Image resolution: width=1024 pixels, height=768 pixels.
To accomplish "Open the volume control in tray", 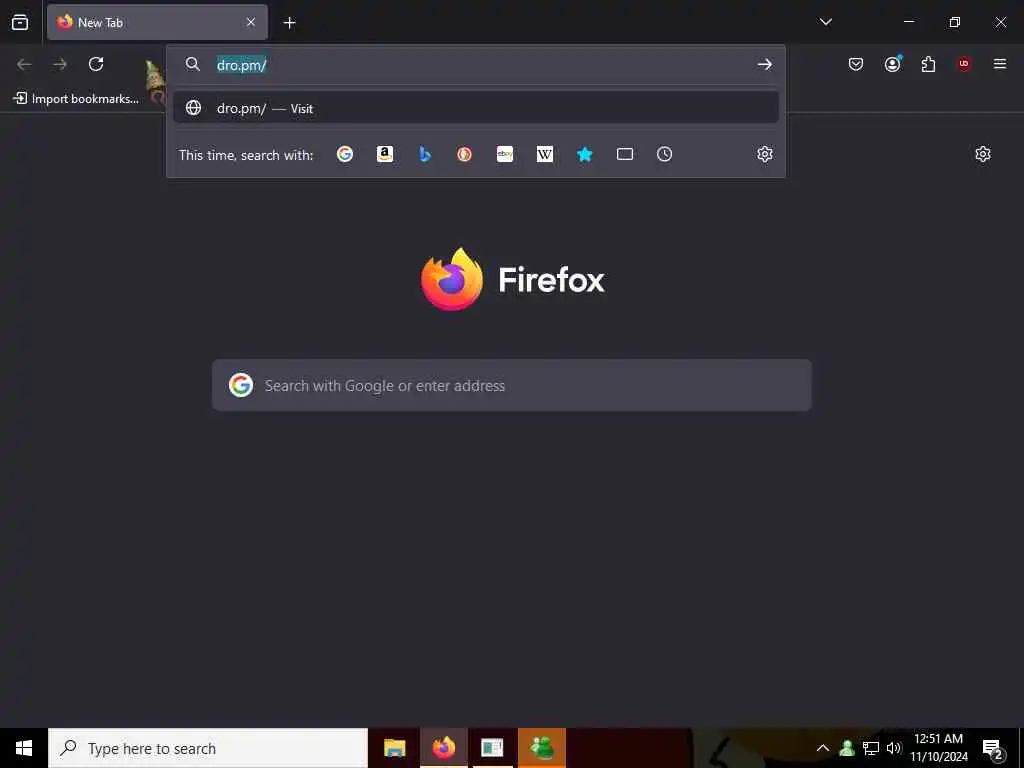I will (894, 748).
